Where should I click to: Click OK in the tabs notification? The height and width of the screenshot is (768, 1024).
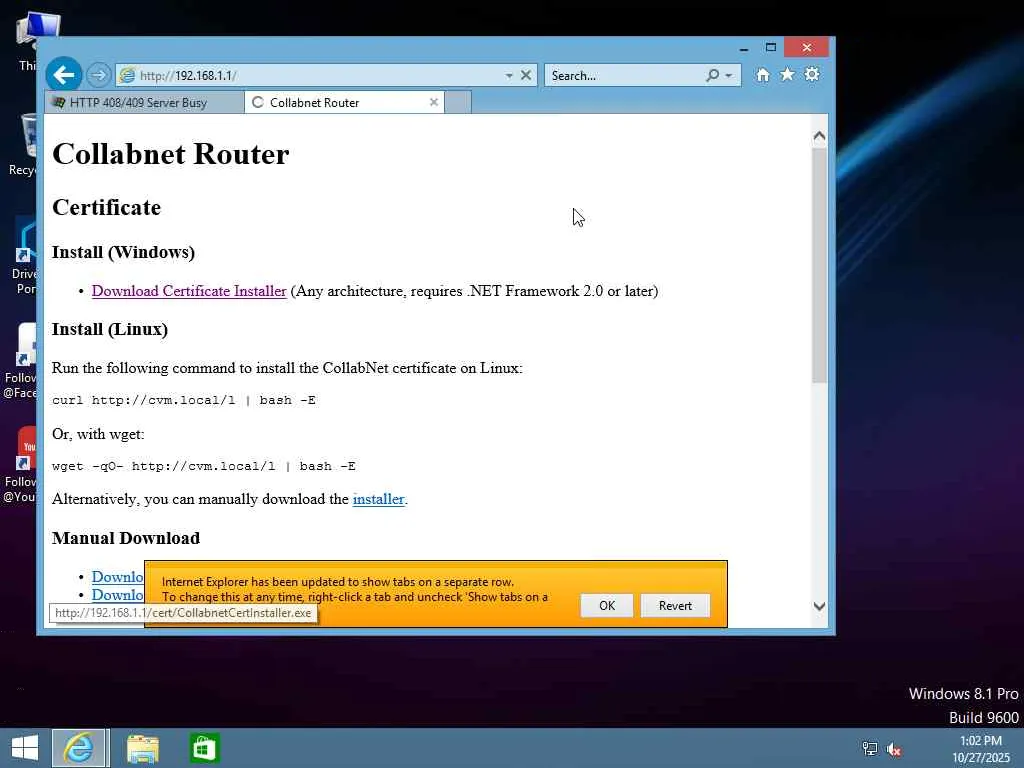(607, 605)
